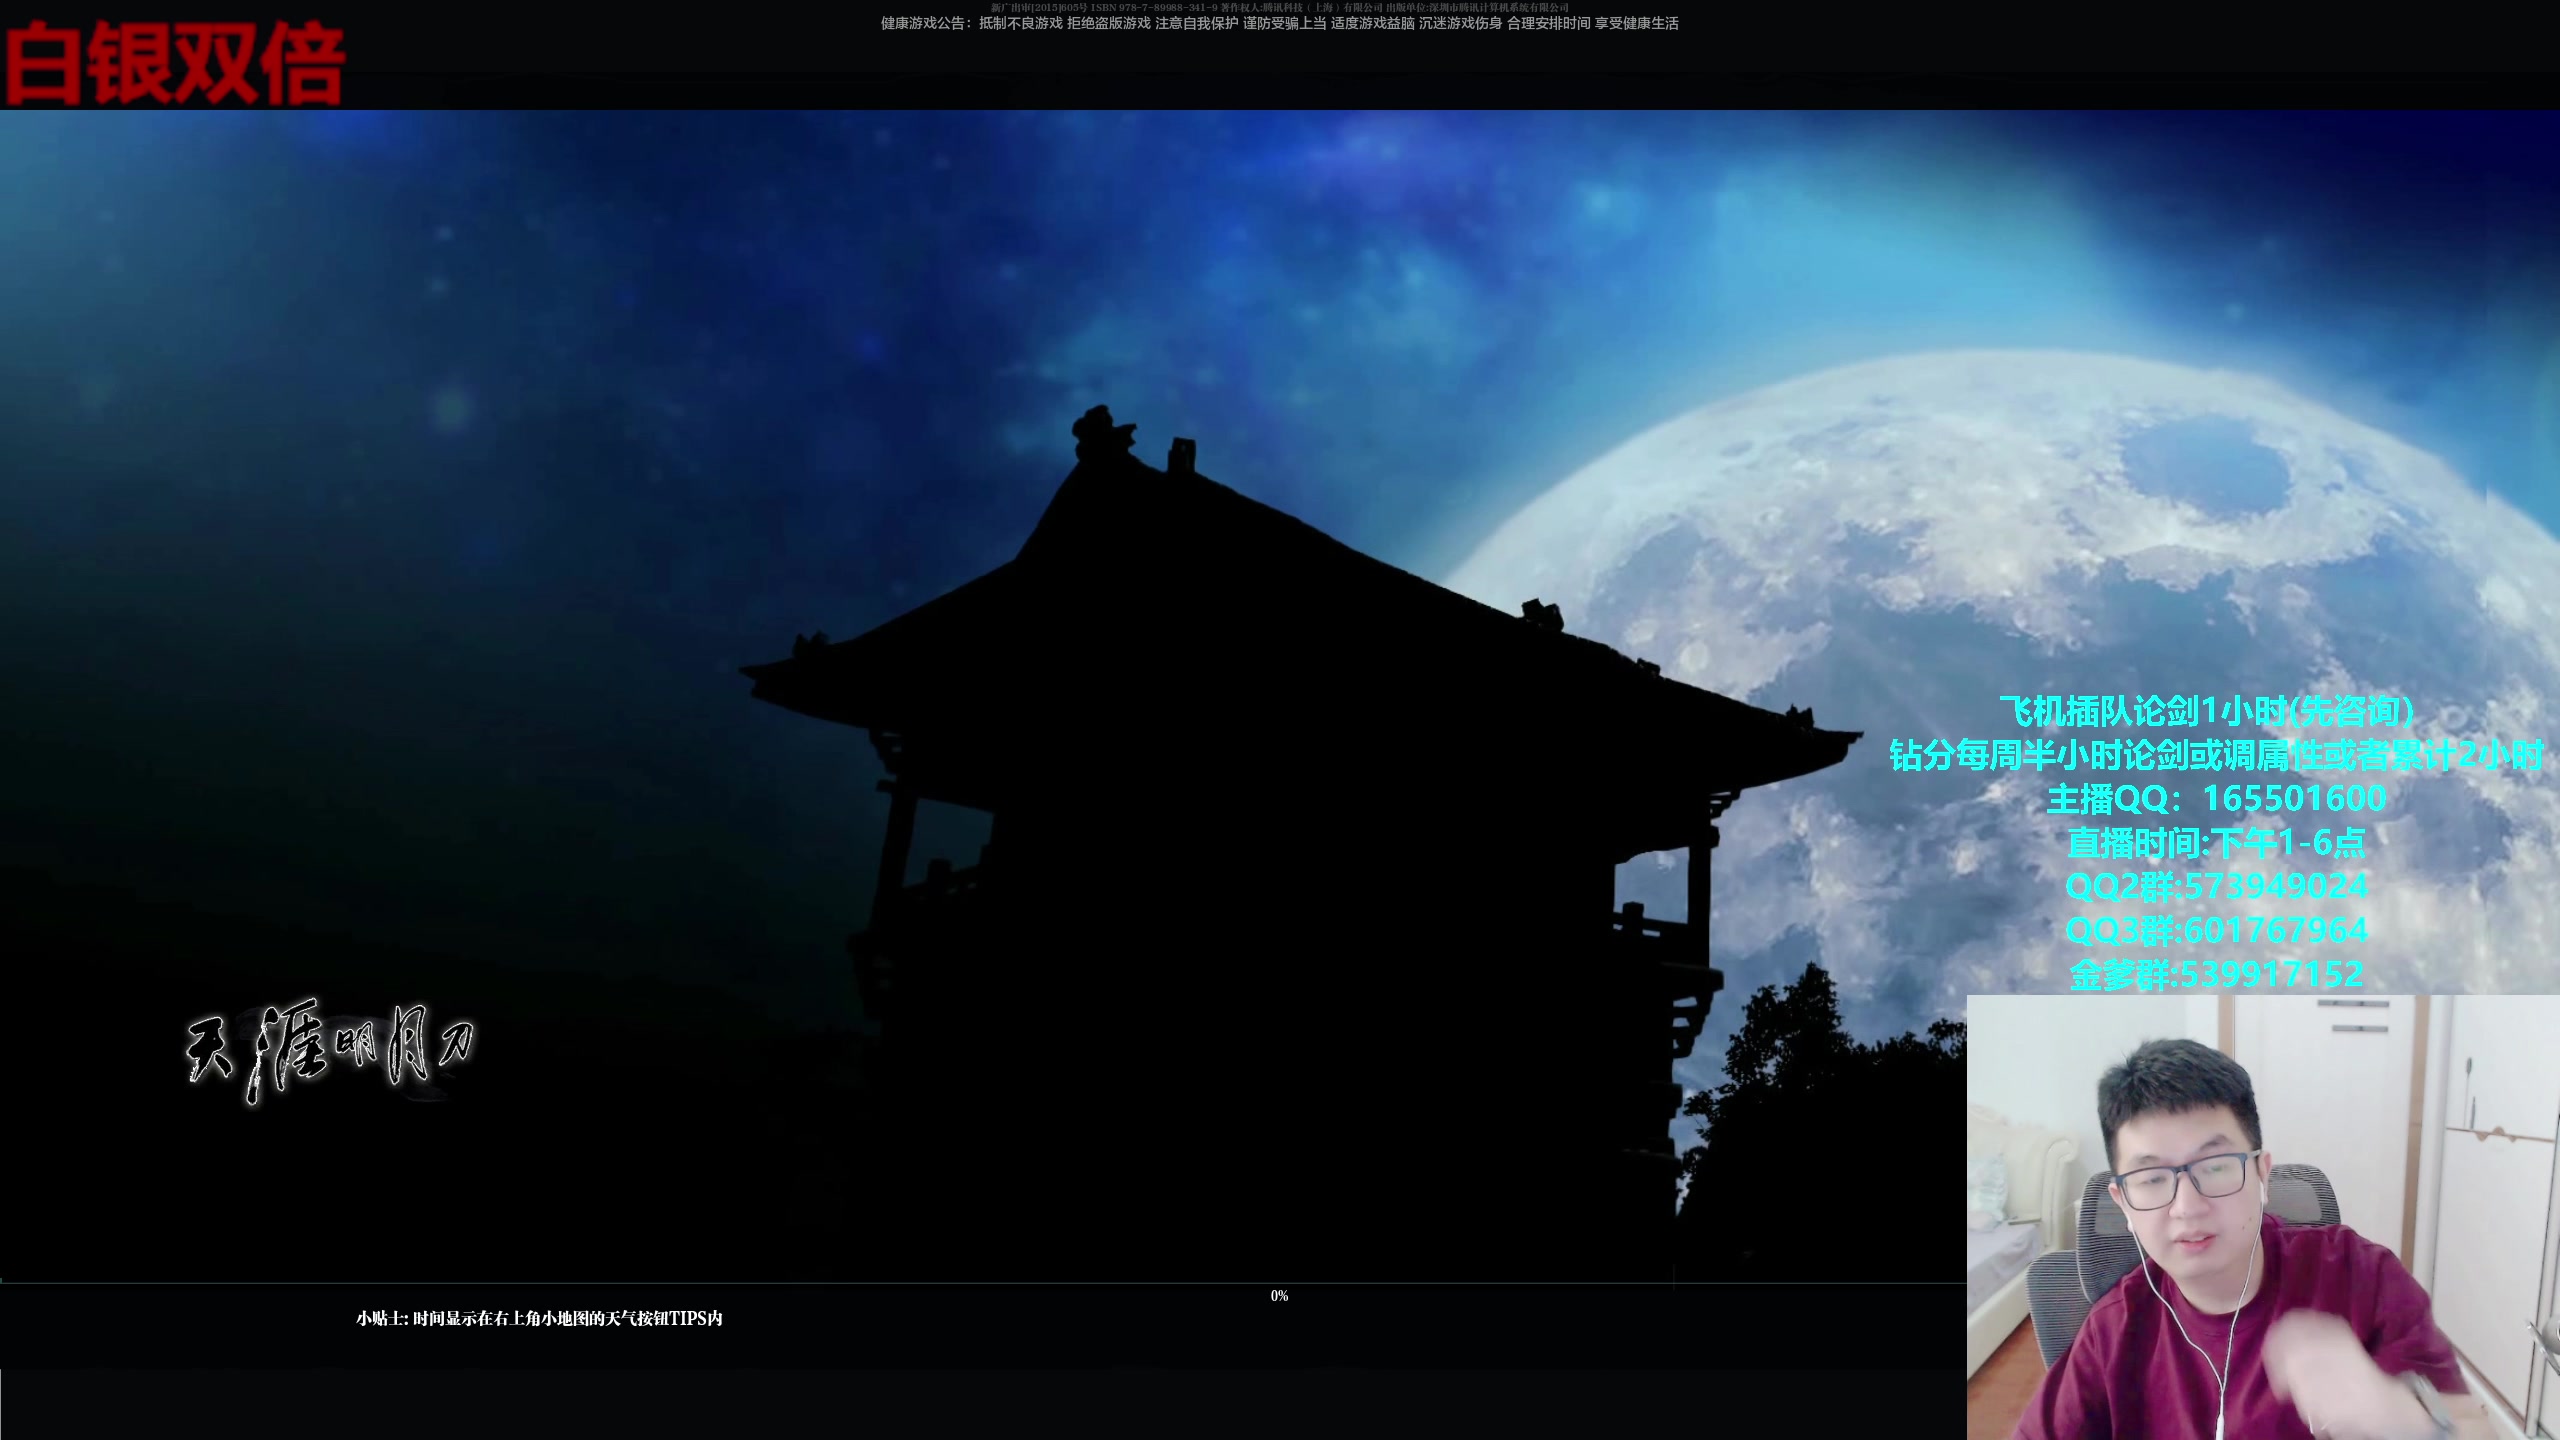Viewport: 2560px width, 1440px height.
Task: Click the 飞机插队论剑1小时 overlay line
Action: (x=2206, y=711)
